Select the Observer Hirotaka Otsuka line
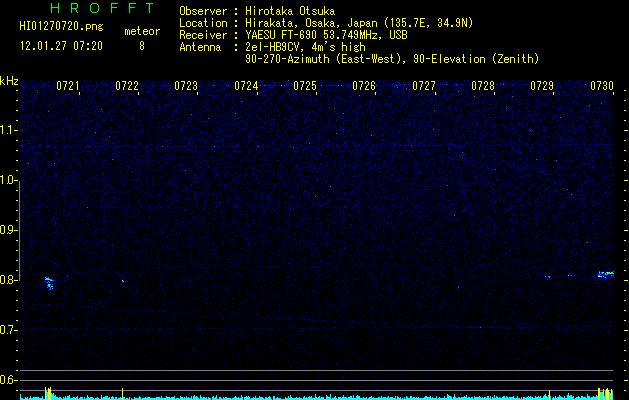629x400 pixels. 257,11
